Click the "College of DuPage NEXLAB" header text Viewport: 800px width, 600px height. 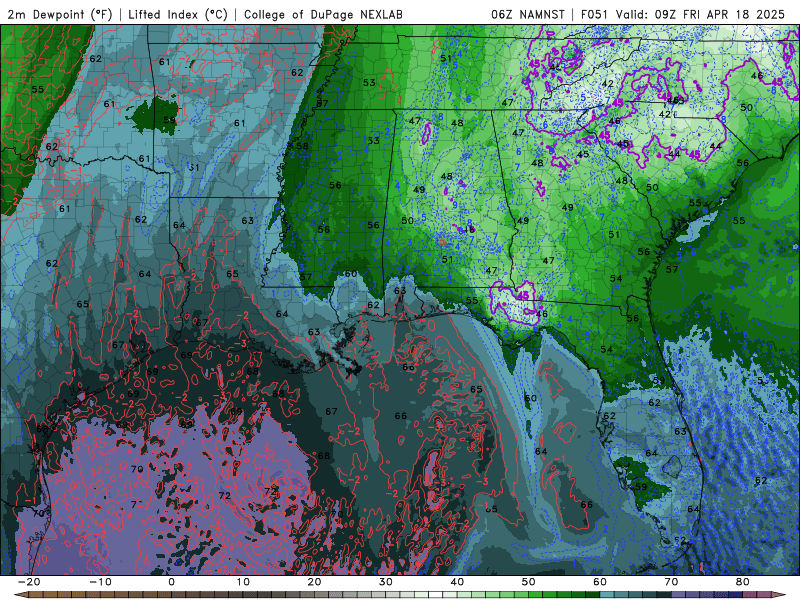tap(323, 14)
